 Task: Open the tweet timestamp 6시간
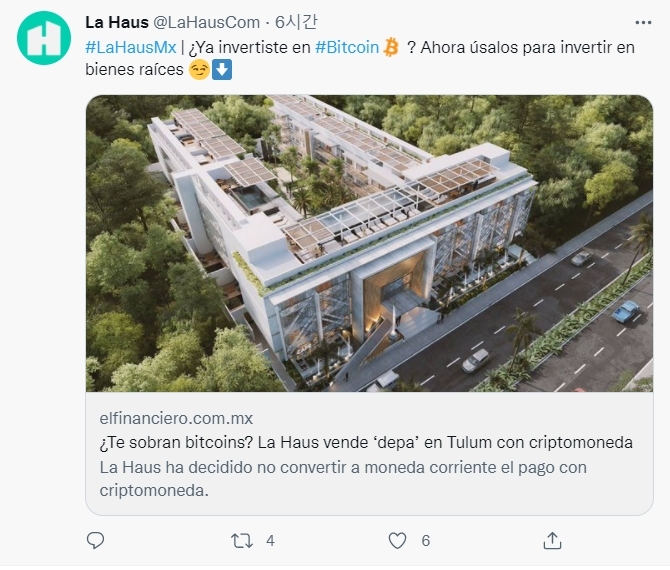(296, 22)
